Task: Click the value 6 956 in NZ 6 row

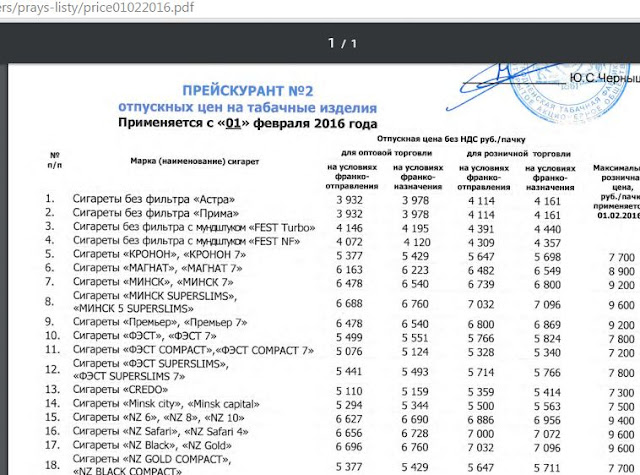Action: click(x=547, y=420)
